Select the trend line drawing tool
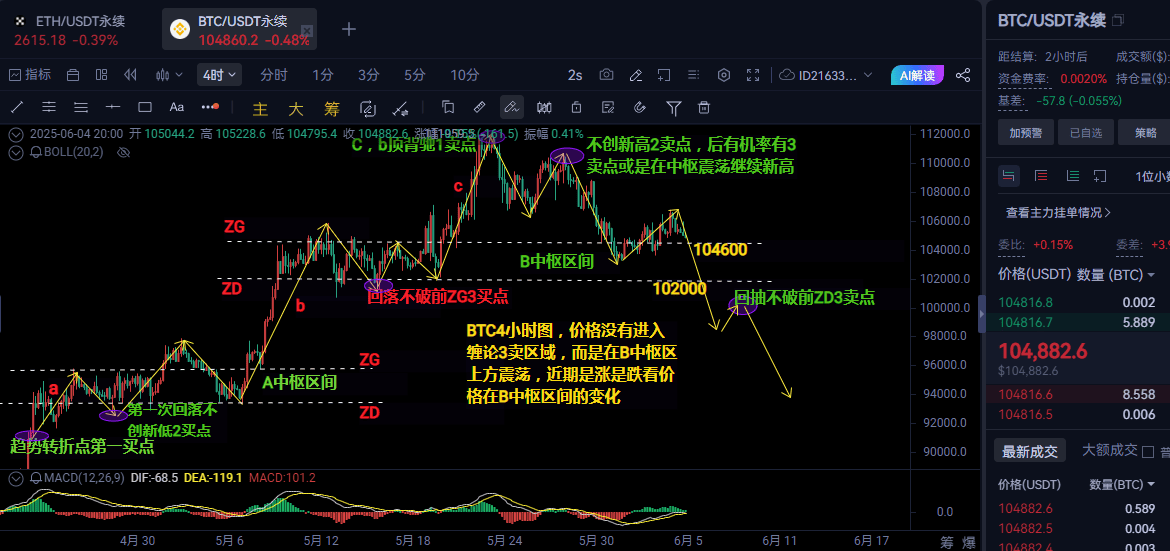Image resolution: width=1170 pixels, height=551 pixels. (17, 107)
